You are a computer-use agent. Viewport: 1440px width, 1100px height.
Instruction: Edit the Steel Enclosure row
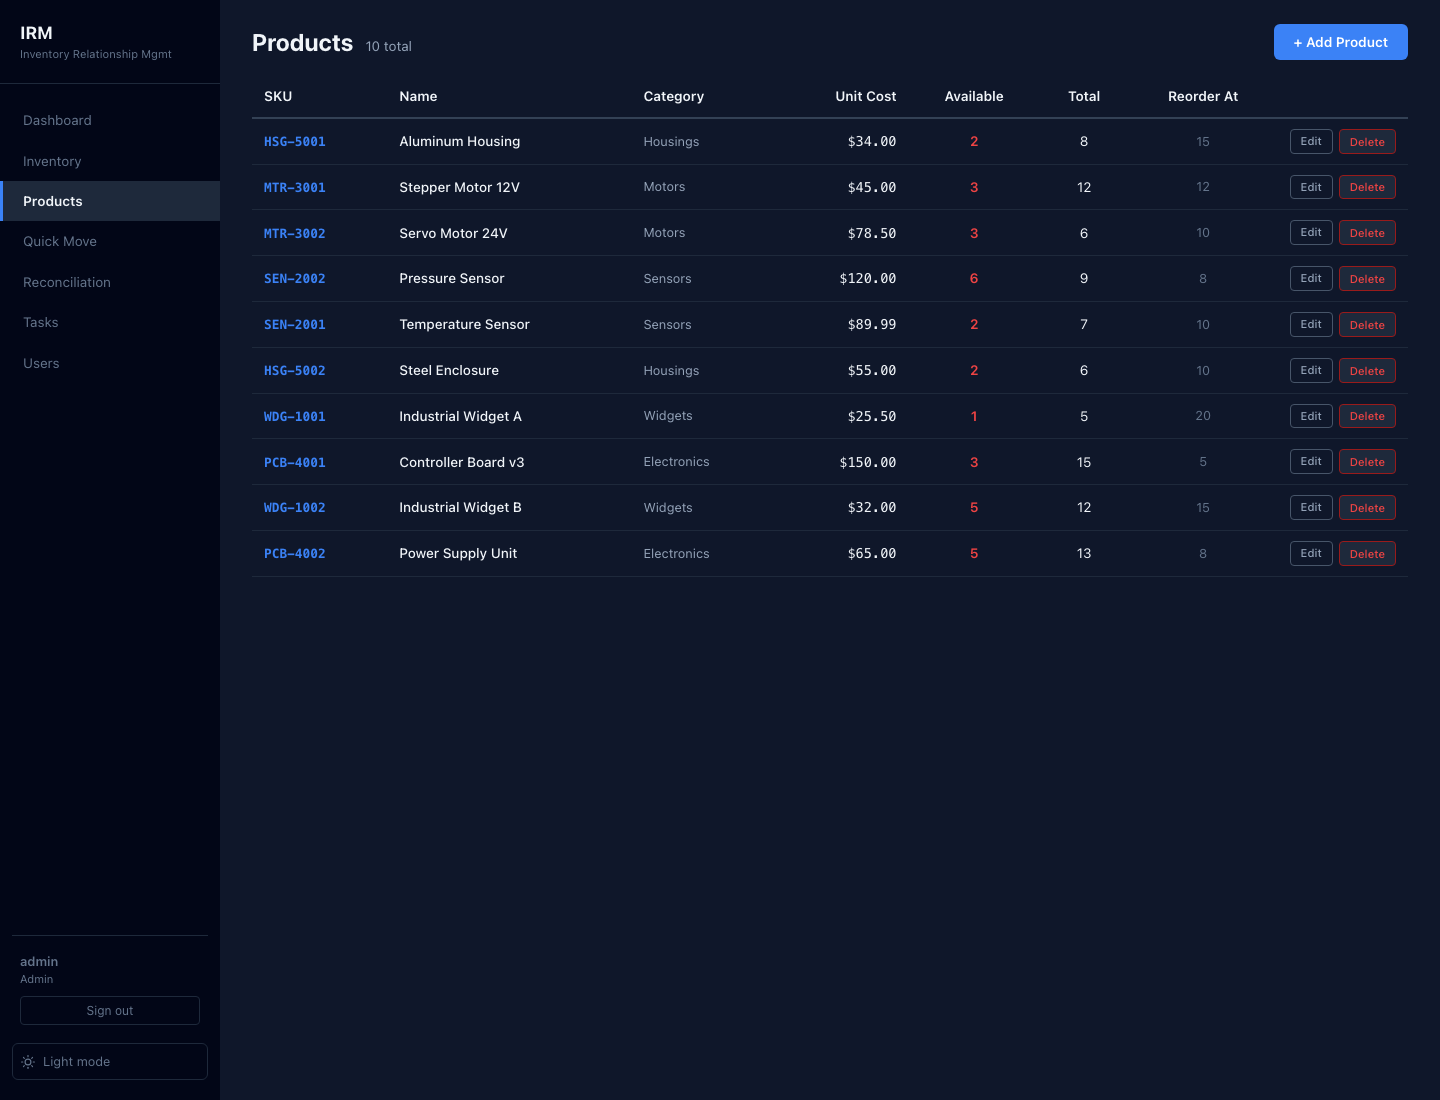pyautogui.click(x=1311, y=370)
